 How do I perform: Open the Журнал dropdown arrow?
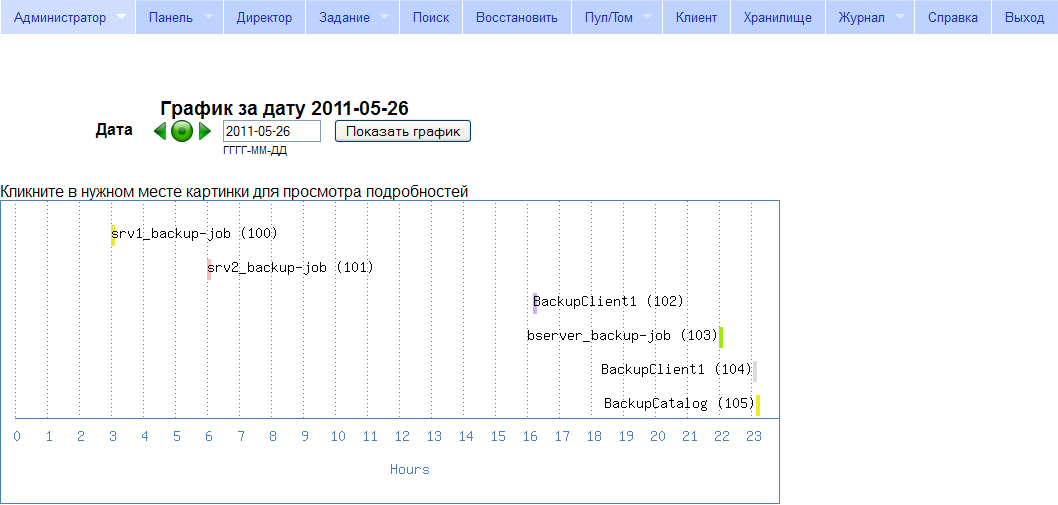click(899, 18)
